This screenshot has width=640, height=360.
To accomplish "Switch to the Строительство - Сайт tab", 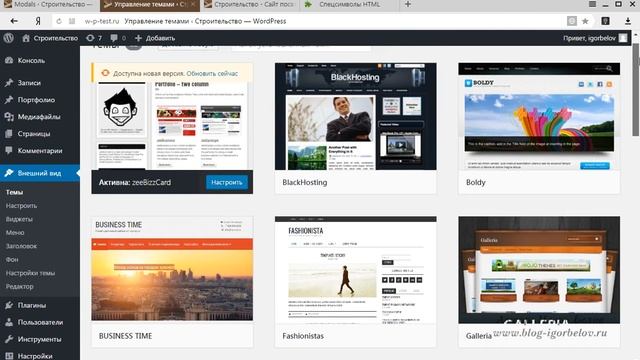I will [250, 5].
